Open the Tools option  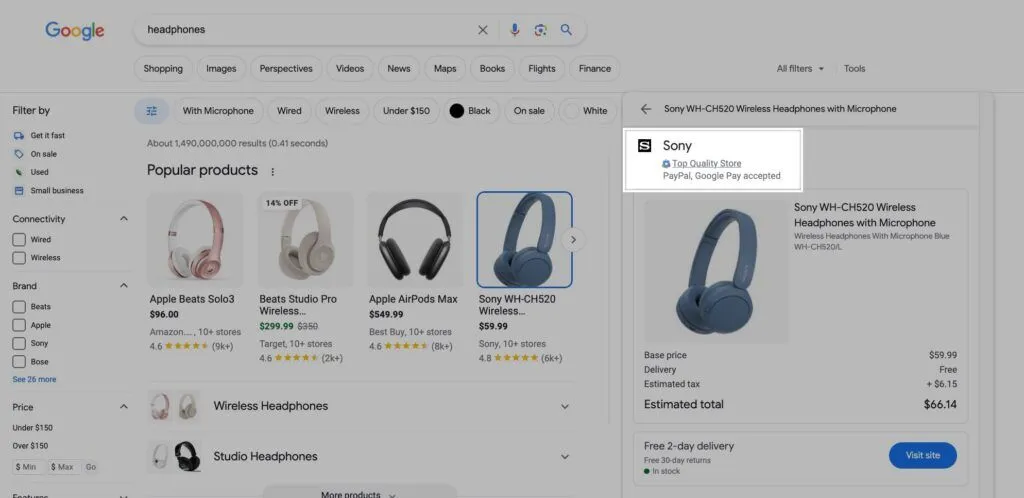[x=854, y=69]
